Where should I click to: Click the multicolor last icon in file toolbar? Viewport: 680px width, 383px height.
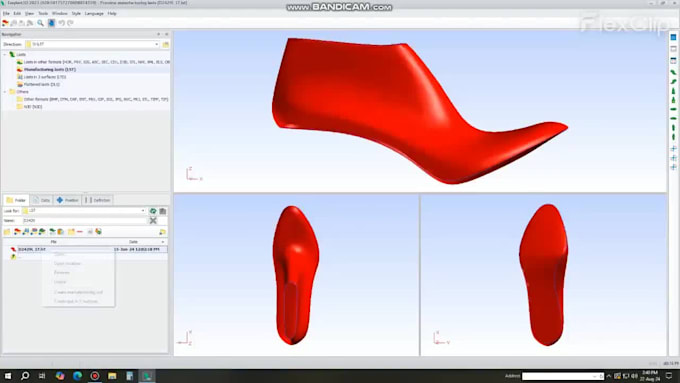98,232
